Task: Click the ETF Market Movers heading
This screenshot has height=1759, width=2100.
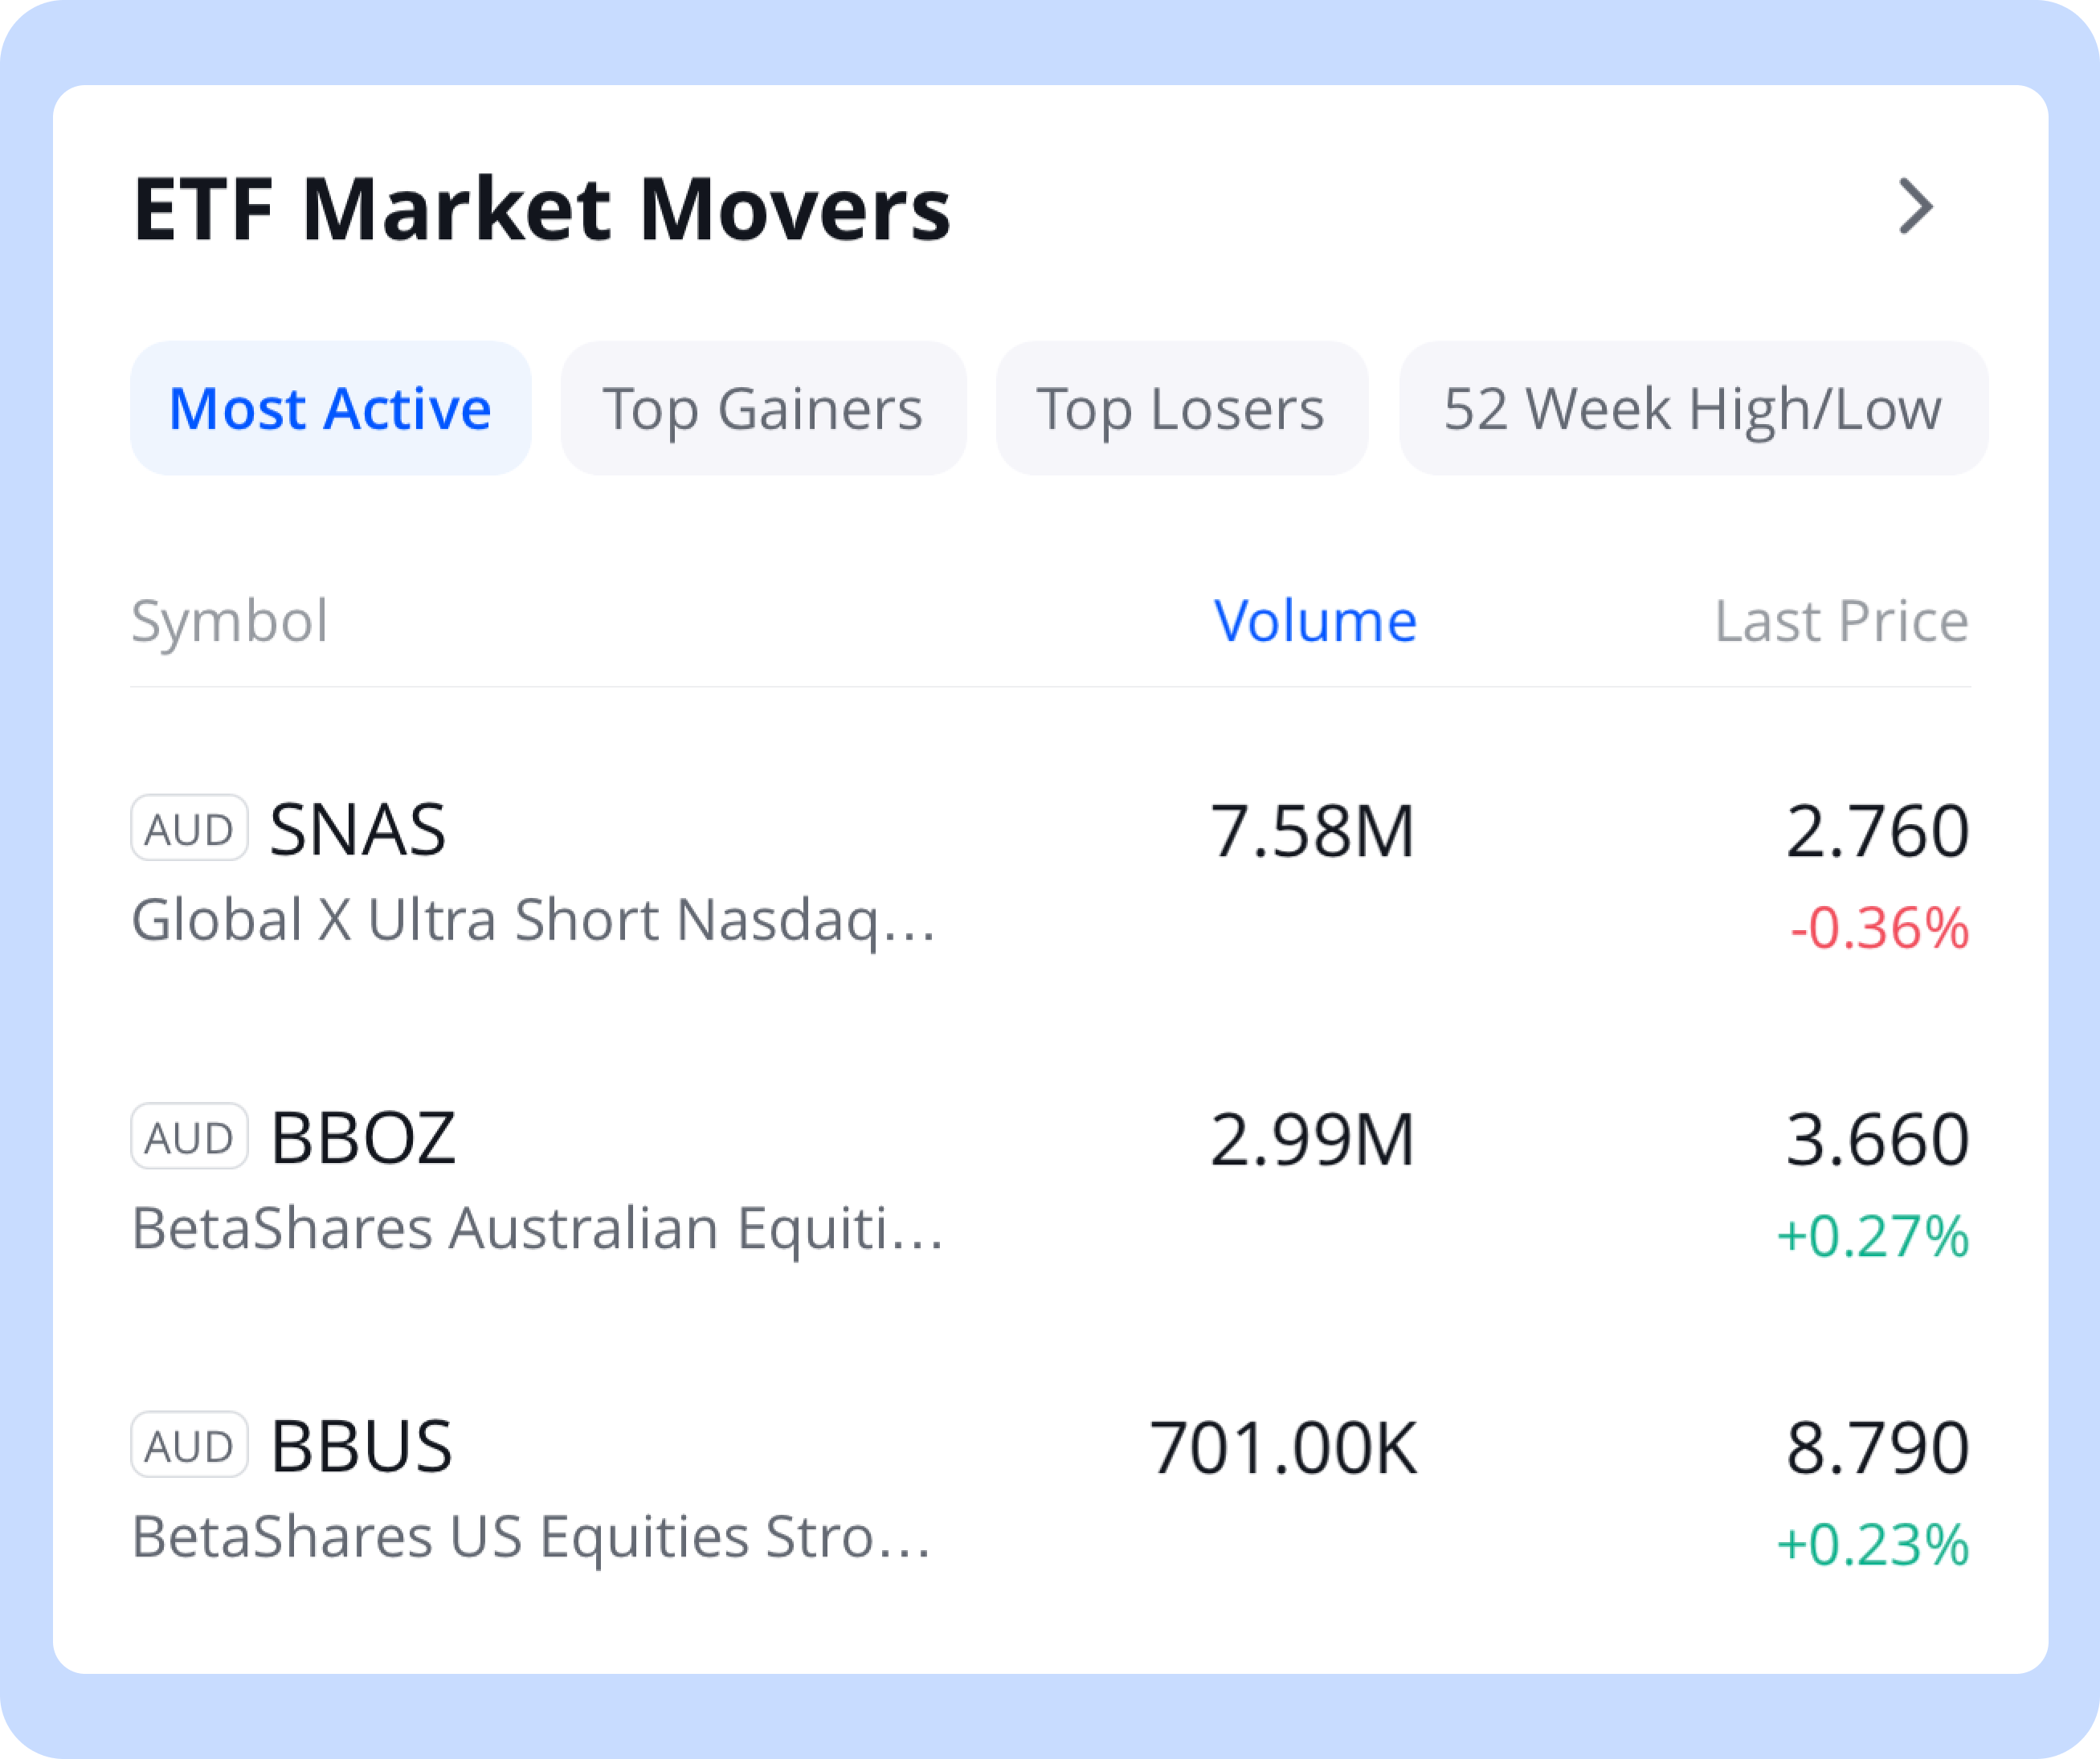Action: 541,209
